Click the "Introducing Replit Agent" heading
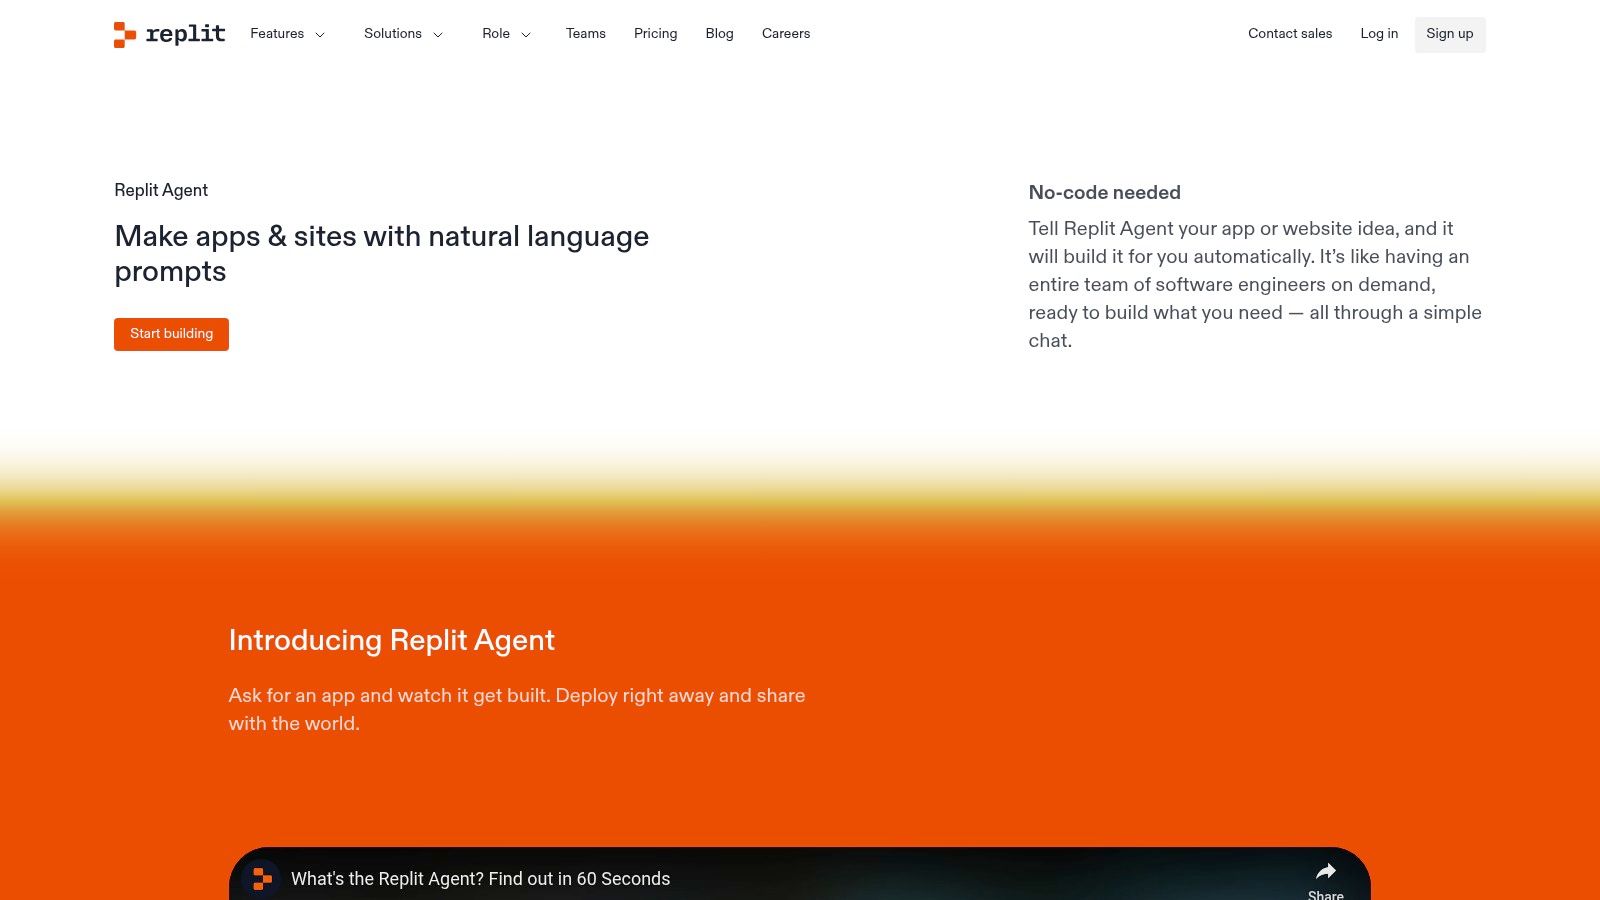The width and height of the screenshot is (1600, 900). tap(392, 640)
